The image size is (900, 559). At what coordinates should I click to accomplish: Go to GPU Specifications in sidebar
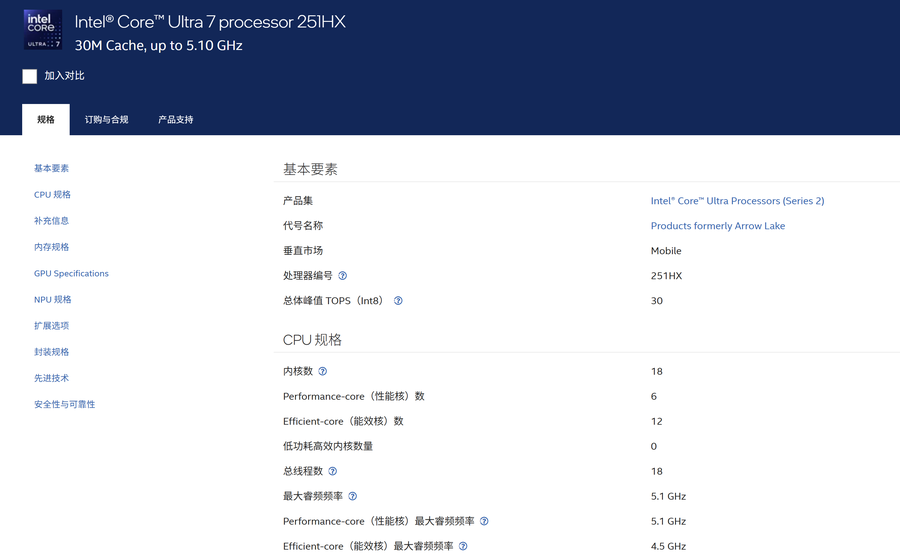click(x=71, y=274)
